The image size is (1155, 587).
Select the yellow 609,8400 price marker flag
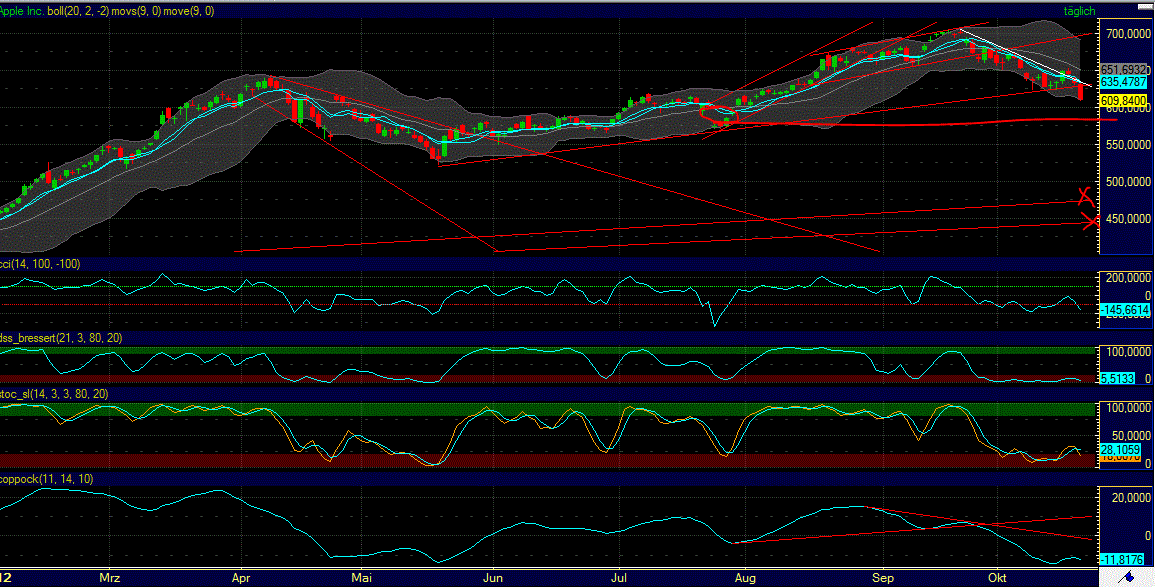pos(1125,101)
